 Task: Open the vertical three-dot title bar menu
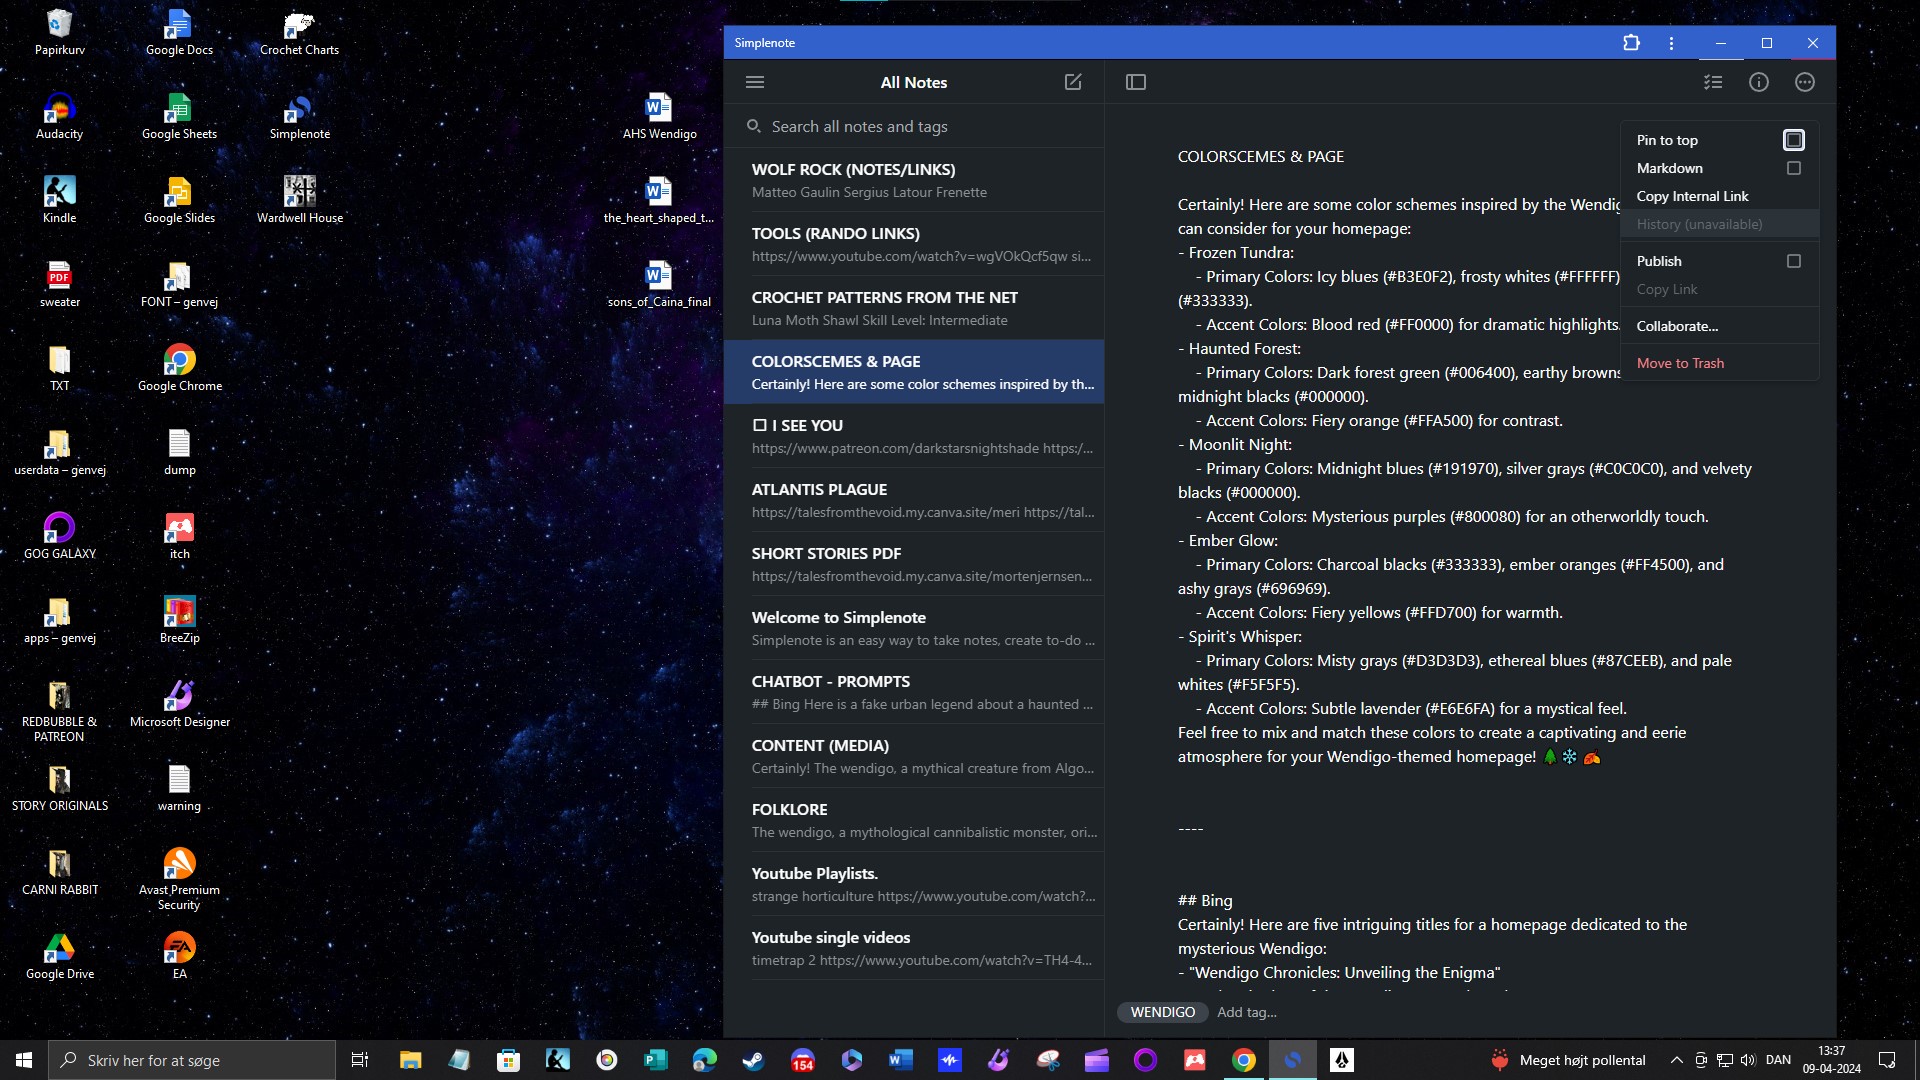tap(1671, 43)
